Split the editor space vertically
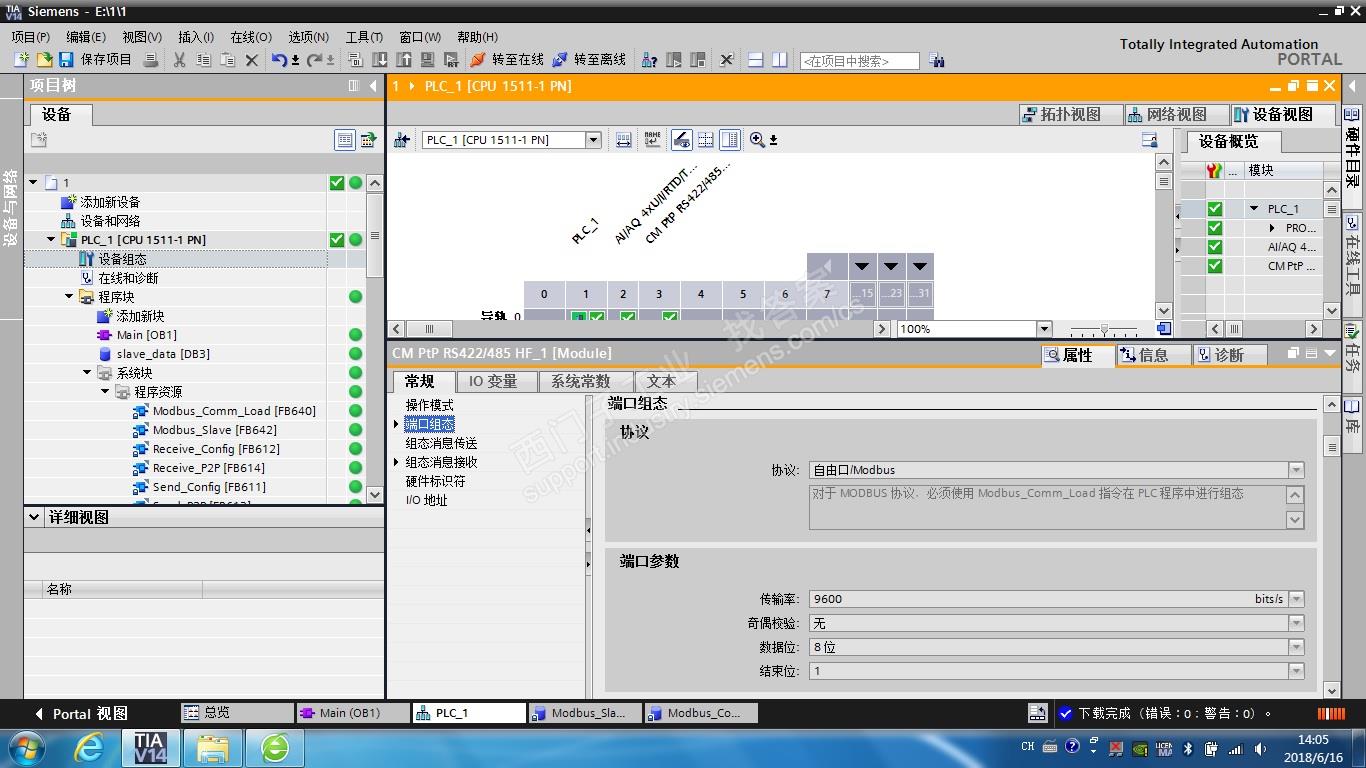1366x768 pixels. [x=780, y=60]
